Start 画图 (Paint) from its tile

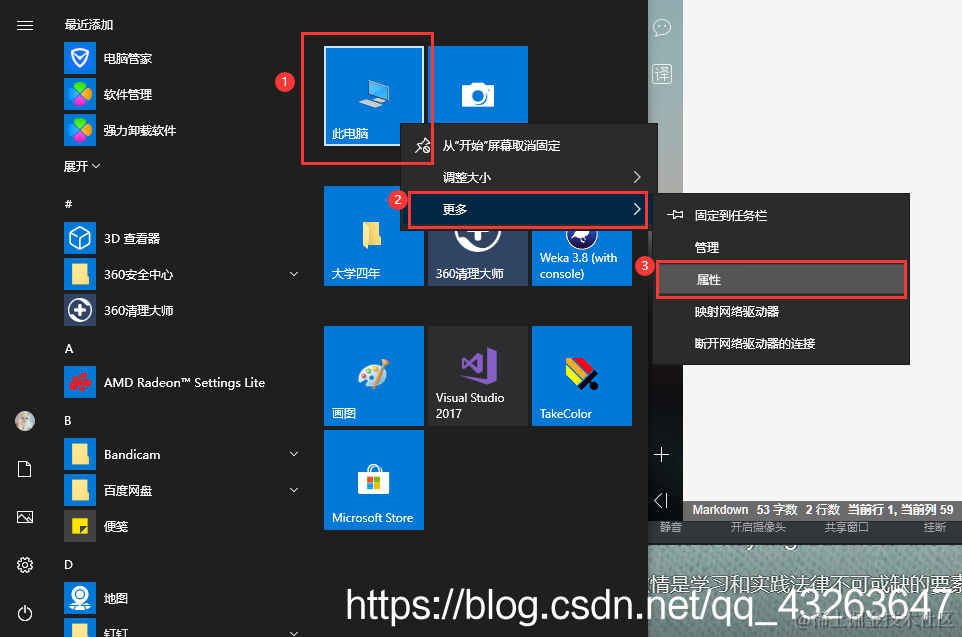pyautogui.click(x=373, y=375)
